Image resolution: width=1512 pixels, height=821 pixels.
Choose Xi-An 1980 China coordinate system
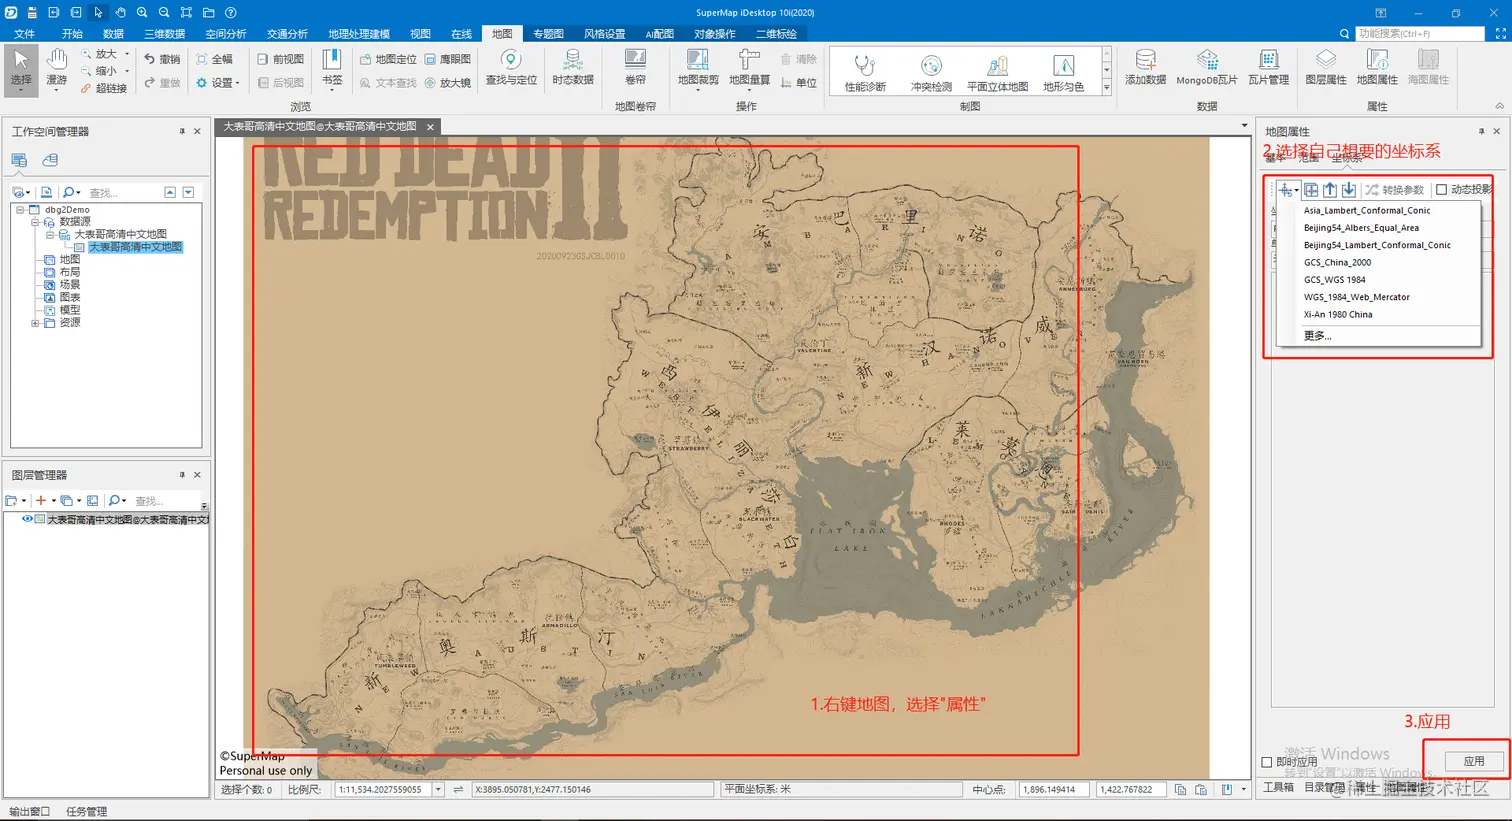click(1338, 314)
